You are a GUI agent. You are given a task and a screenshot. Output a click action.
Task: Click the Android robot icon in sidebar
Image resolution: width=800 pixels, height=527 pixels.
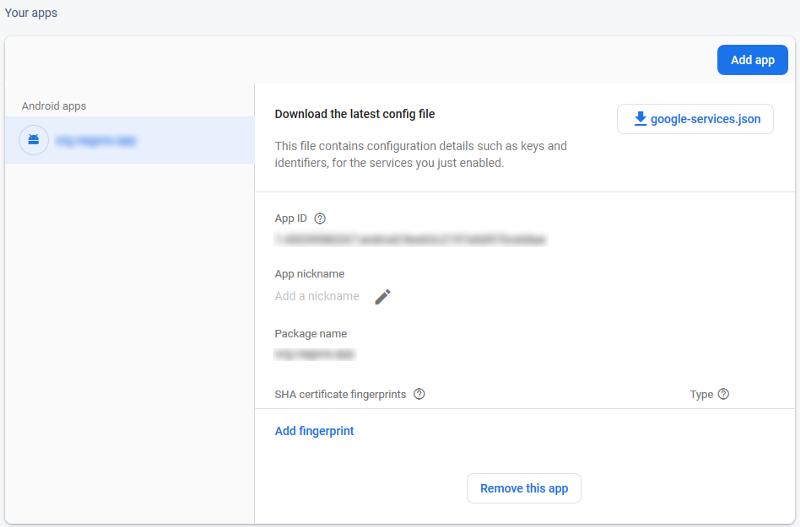click(34, 141)
